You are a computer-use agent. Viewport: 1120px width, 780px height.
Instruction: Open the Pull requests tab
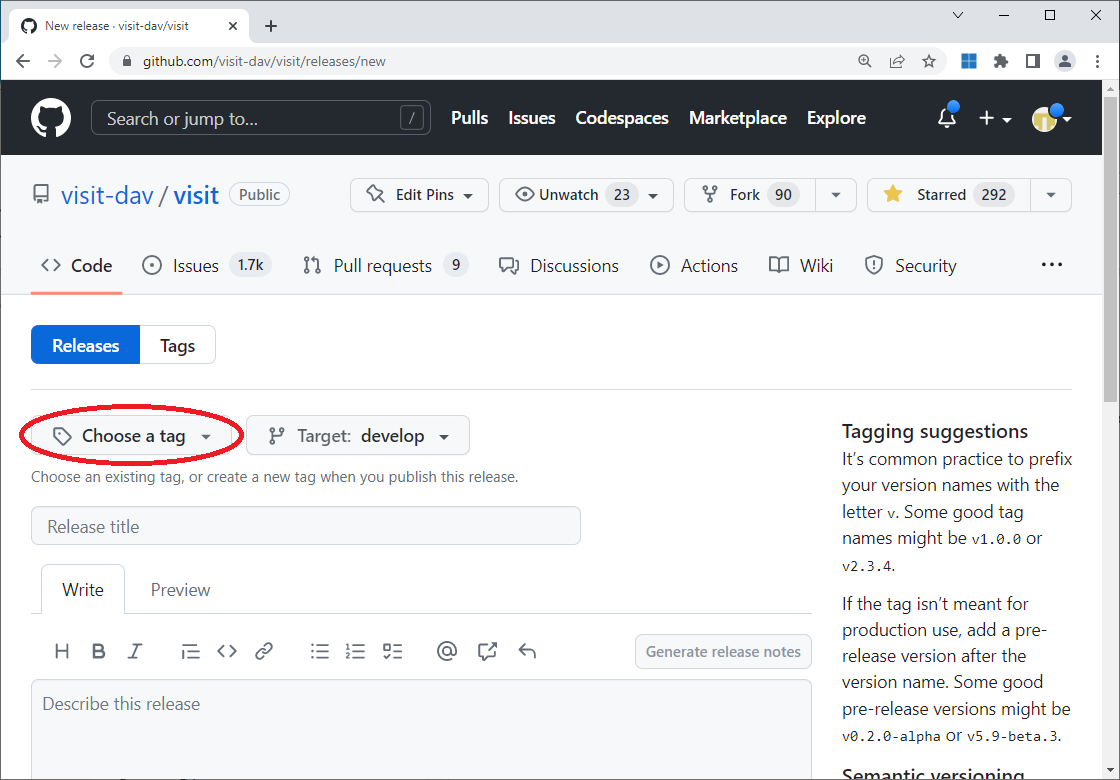(x=385, y=266)
